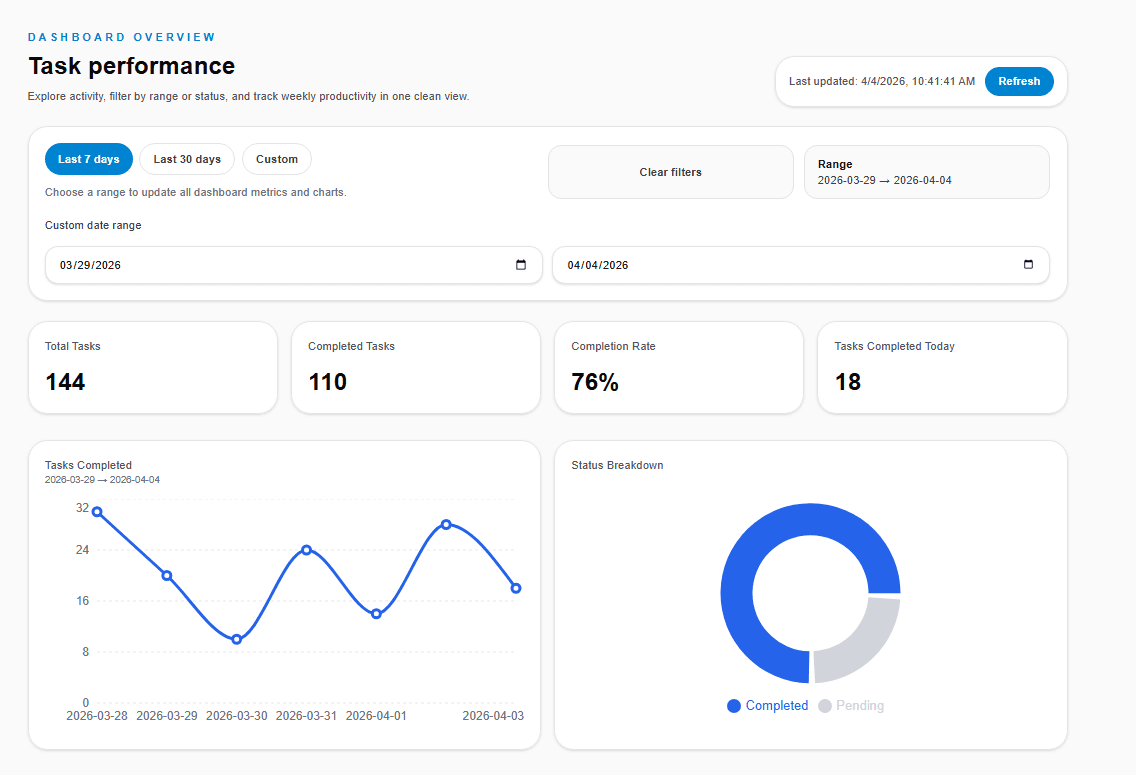Click the end date input showing 04/04/2026

point(790,265)
